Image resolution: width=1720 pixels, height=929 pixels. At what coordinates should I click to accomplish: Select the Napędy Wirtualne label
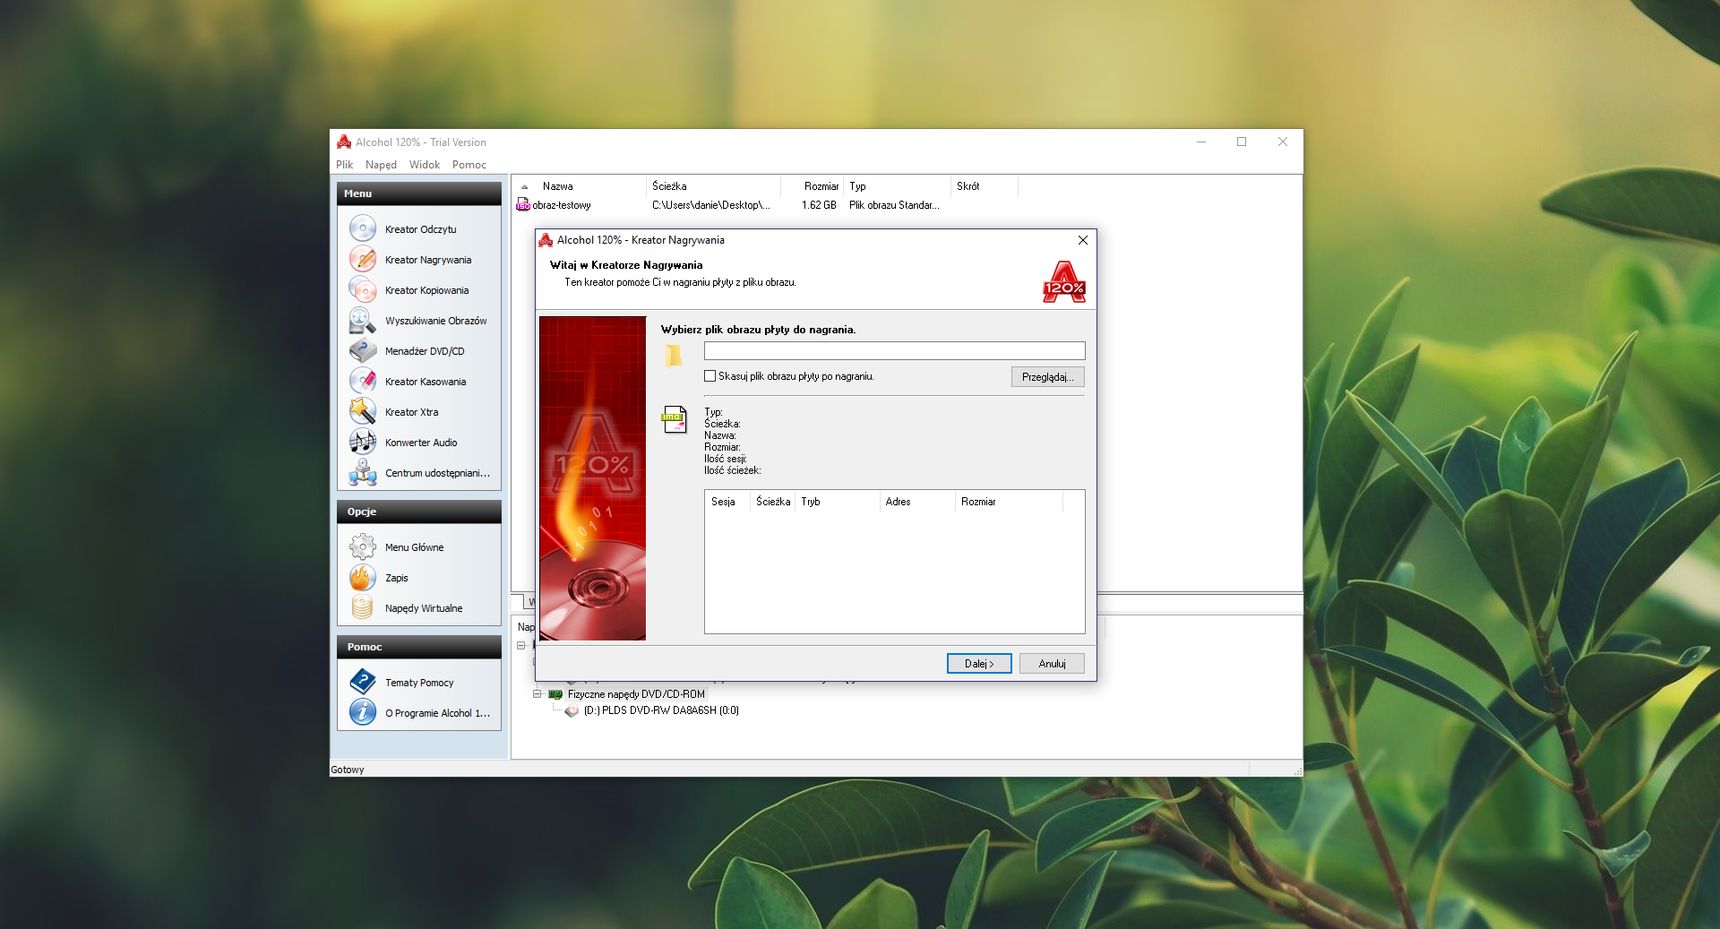coord(424,608)
